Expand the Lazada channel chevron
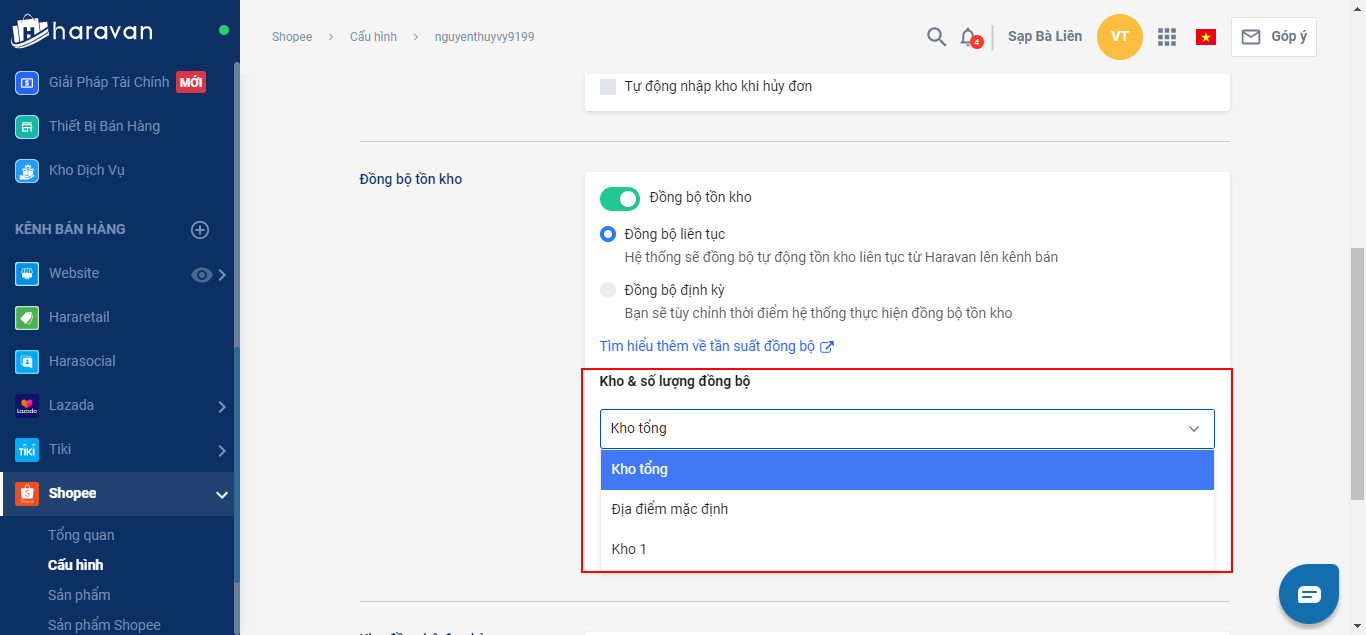The image size is (1366, 635). pos(222,406)
